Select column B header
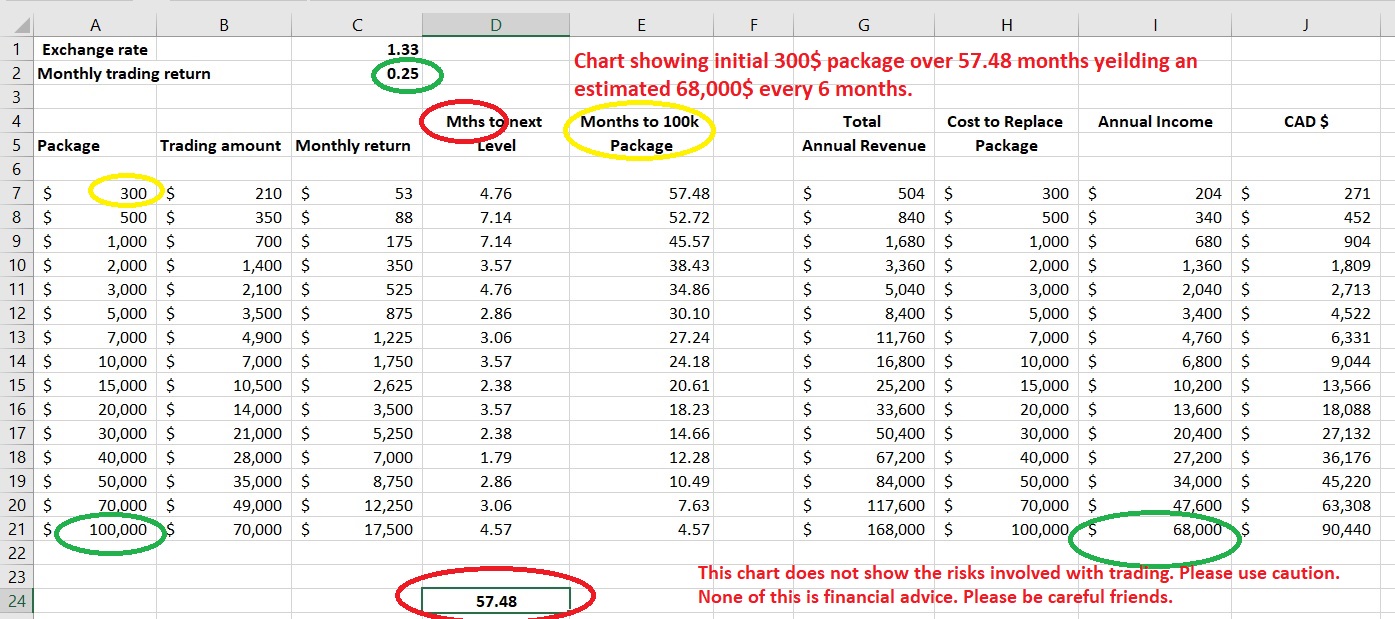The height and width of the screenshot is (619, 1395). coord(223,25)
